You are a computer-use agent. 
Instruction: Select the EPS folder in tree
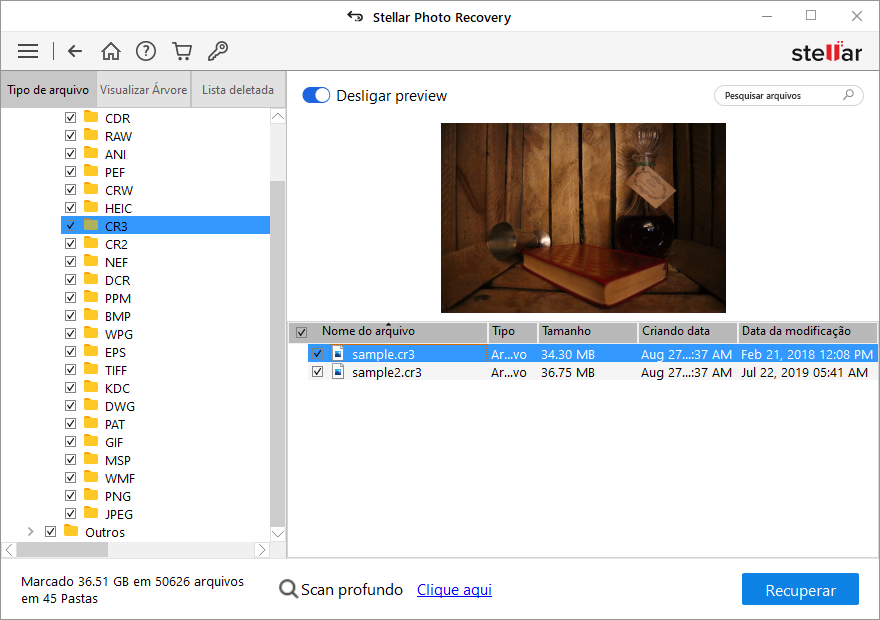[x=115, y=352]
